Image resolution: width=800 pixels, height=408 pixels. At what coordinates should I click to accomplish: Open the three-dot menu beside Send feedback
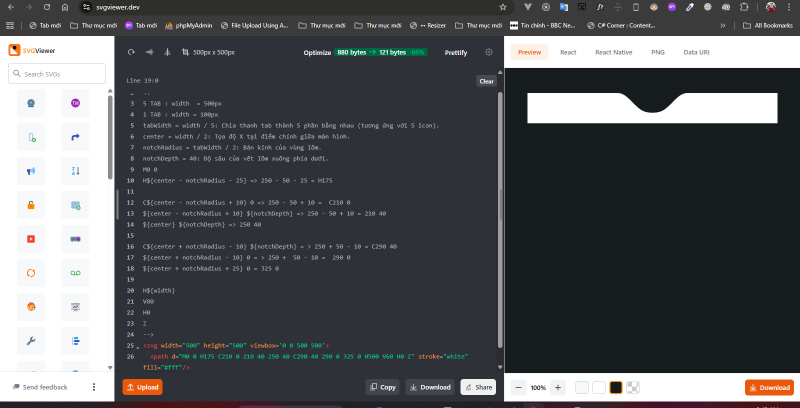click(94, 387)
